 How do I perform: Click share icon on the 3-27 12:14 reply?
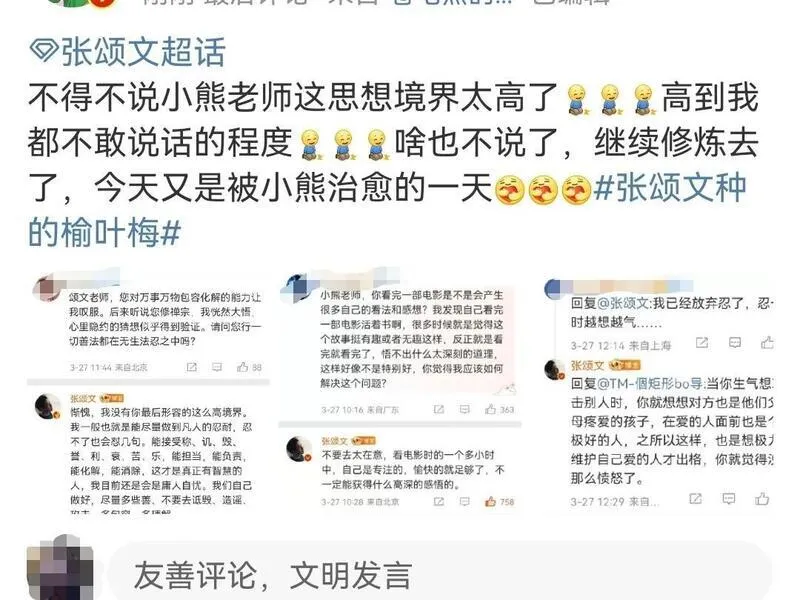pyautogui.click(x=702, y=343)
